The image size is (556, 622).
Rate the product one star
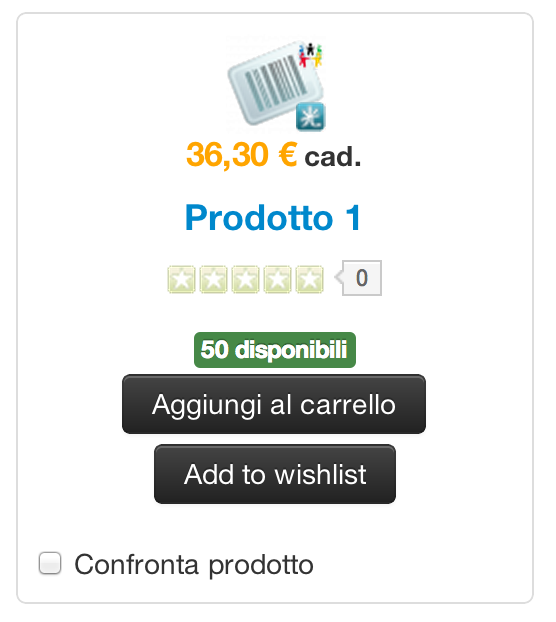(x=182, y=280)
